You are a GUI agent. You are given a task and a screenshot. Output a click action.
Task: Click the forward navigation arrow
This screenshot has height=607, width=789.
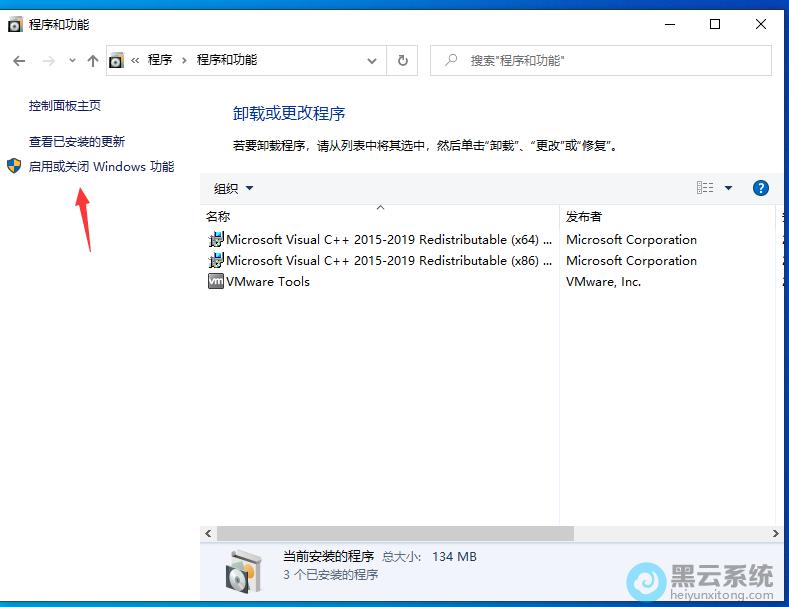click(49, 61)
